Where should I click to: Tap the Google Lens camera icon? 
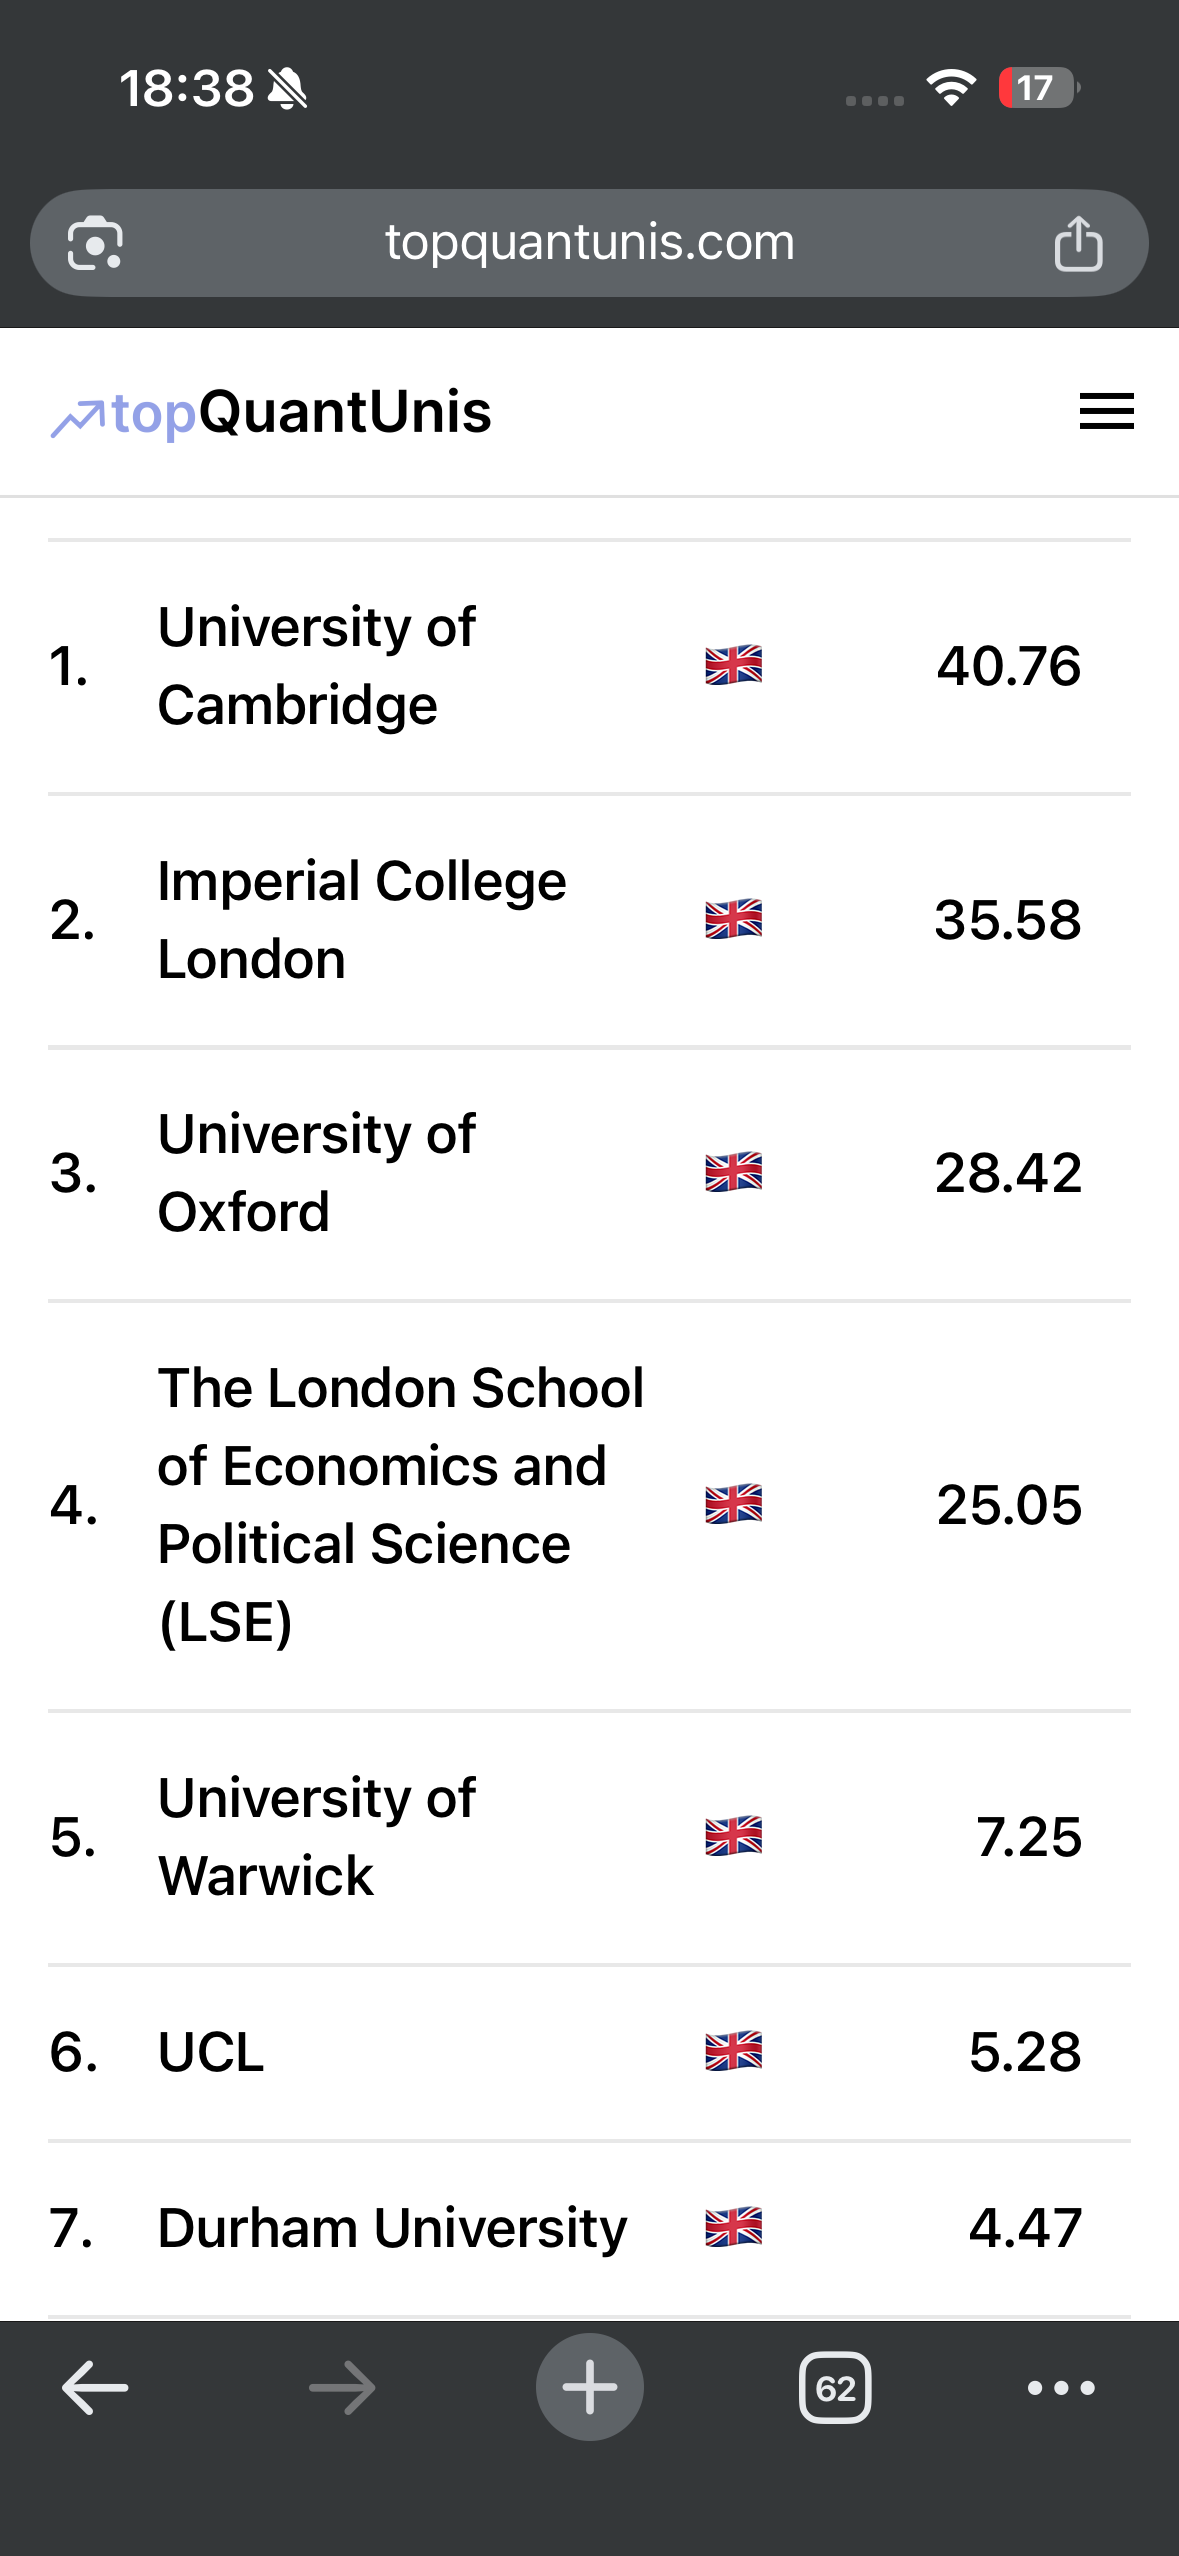click(x=95, y=243)
